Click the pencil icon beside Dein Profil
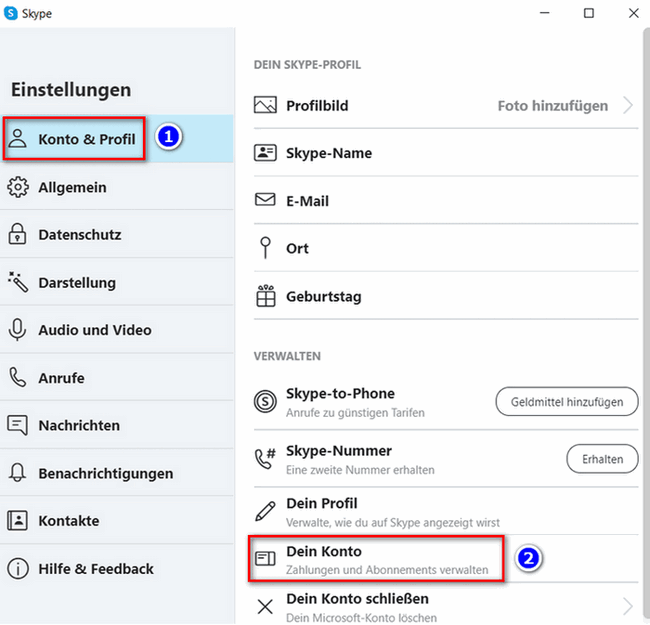650x625 pixels. tap(265, 511)
